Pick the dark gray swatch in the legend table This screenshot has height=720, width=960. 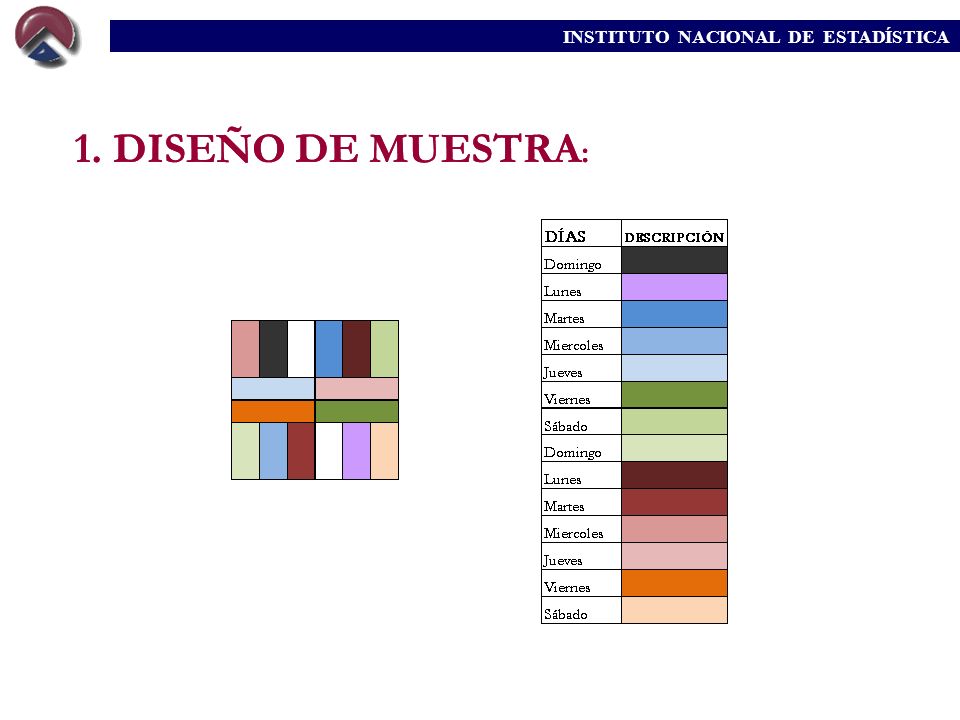(674, 260)
